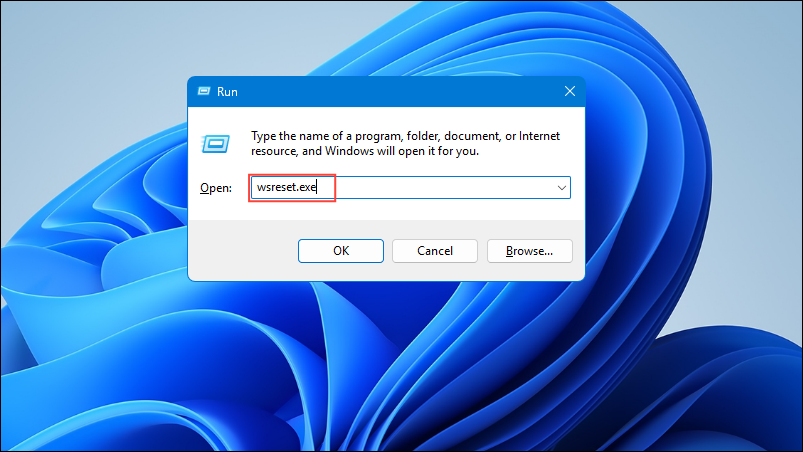Expand the Open combo box dropdown arrow
Screen dimensions: 803x452
[x=562, y=188]
